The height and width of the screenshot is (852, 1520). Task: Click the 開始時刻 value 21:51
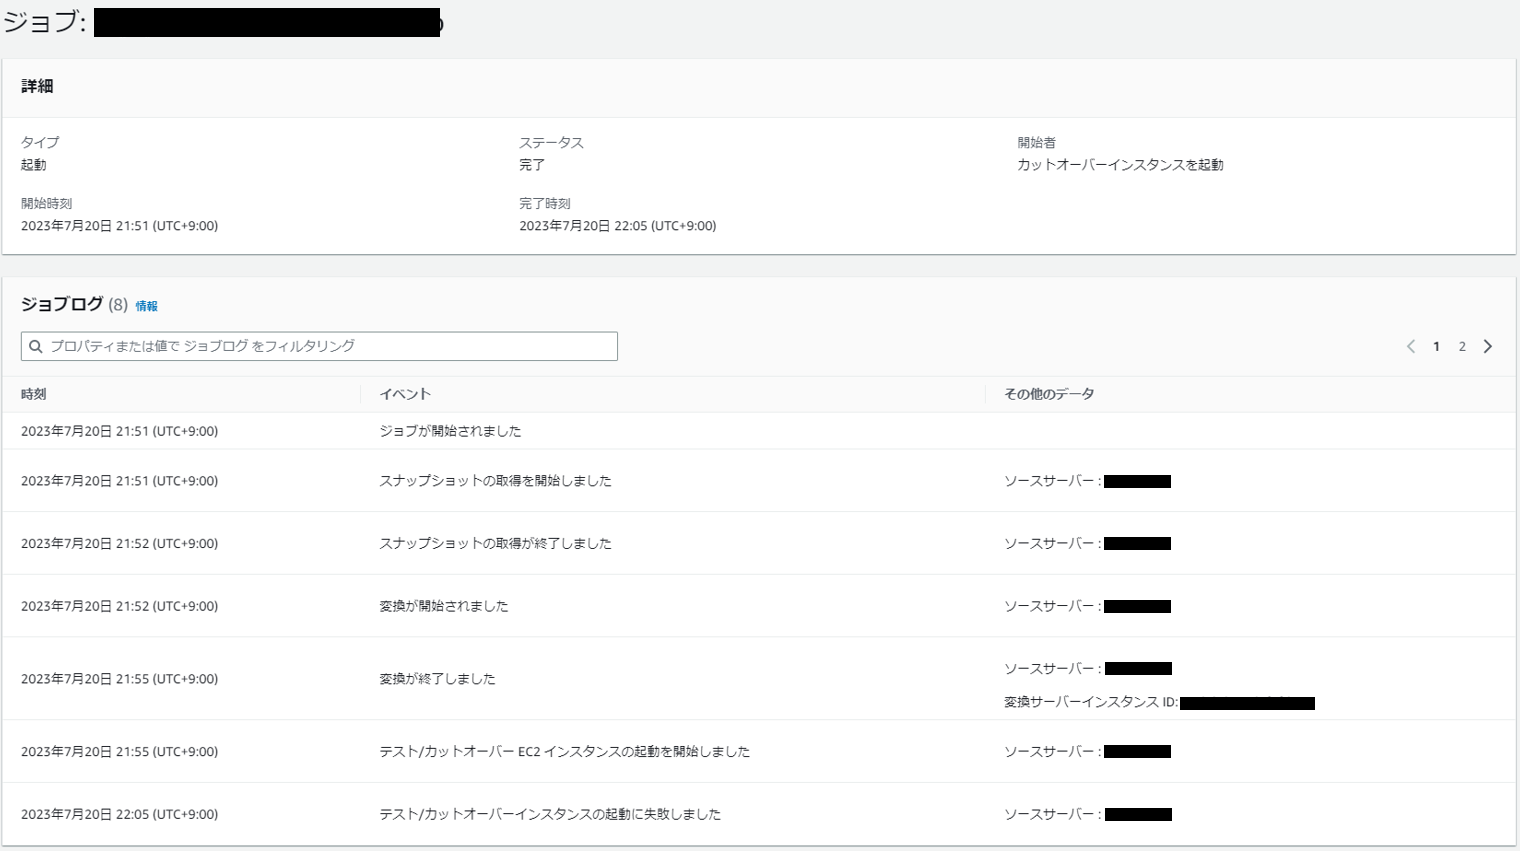click(119, 226)
